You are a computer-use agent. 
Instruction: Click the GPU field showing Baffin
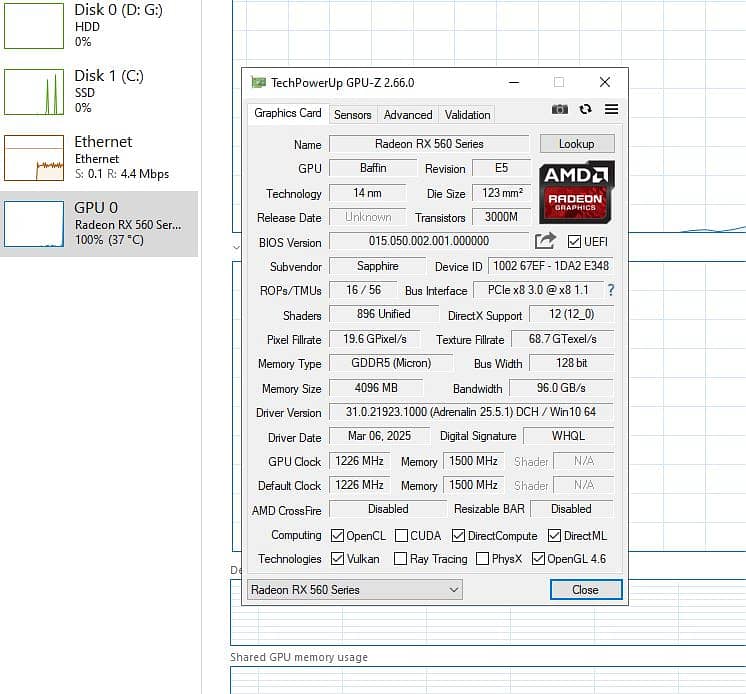coord(373,168)
